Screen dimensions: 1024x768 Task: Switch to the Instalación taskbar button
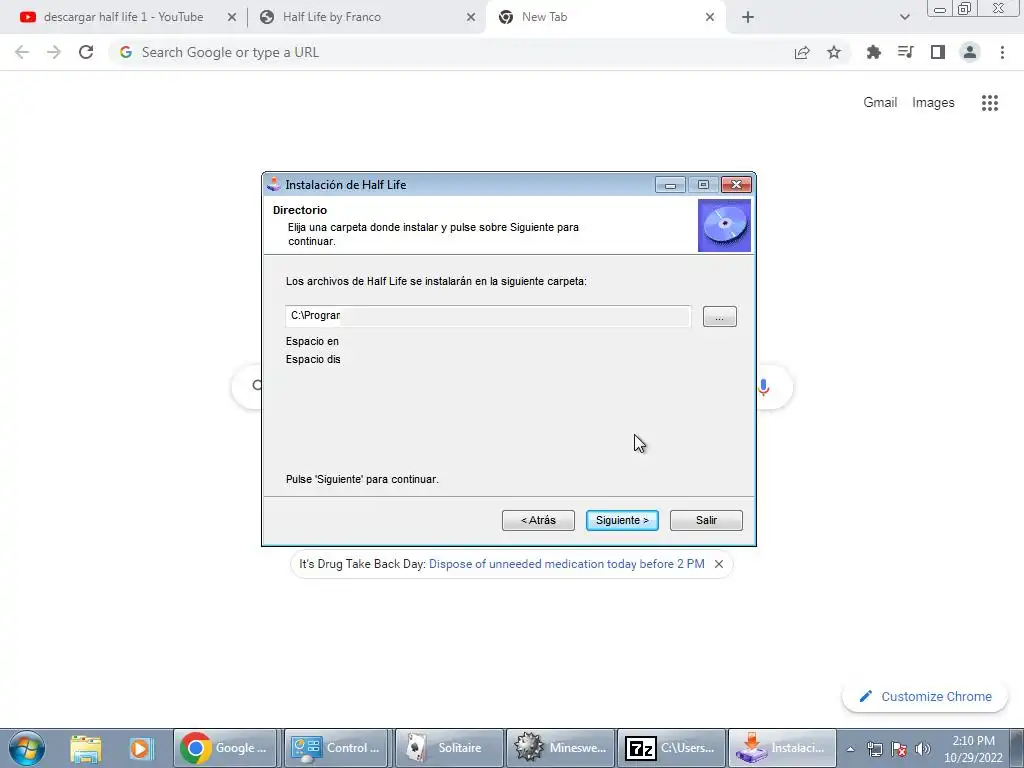click(780, 748)
